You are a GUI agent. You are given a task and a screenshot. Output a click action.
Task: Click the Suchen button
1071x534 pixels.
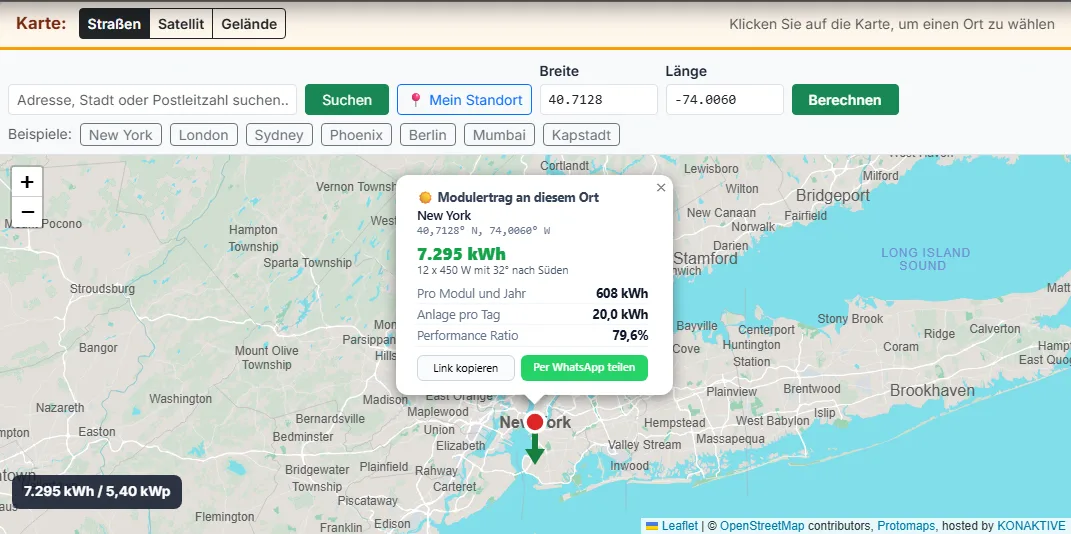tap(347, 100)
